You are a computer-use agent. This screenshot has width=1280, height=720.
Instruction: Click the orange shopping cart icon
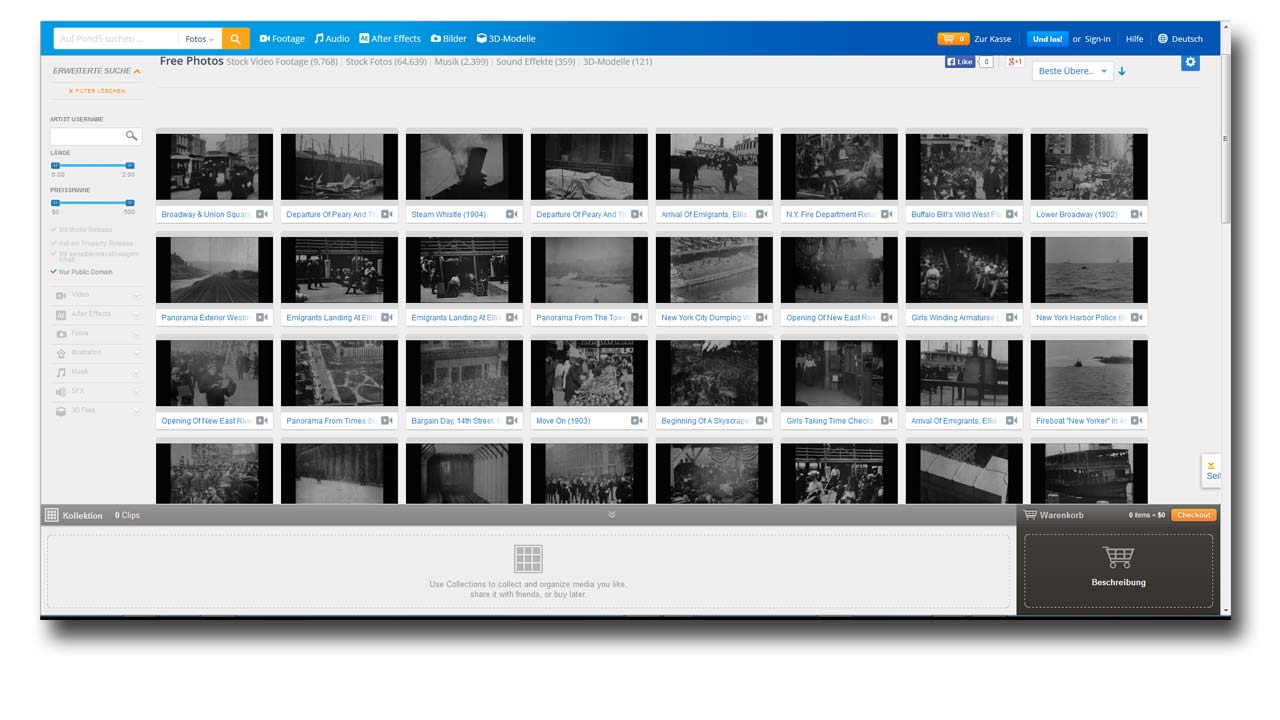[948, 39]
